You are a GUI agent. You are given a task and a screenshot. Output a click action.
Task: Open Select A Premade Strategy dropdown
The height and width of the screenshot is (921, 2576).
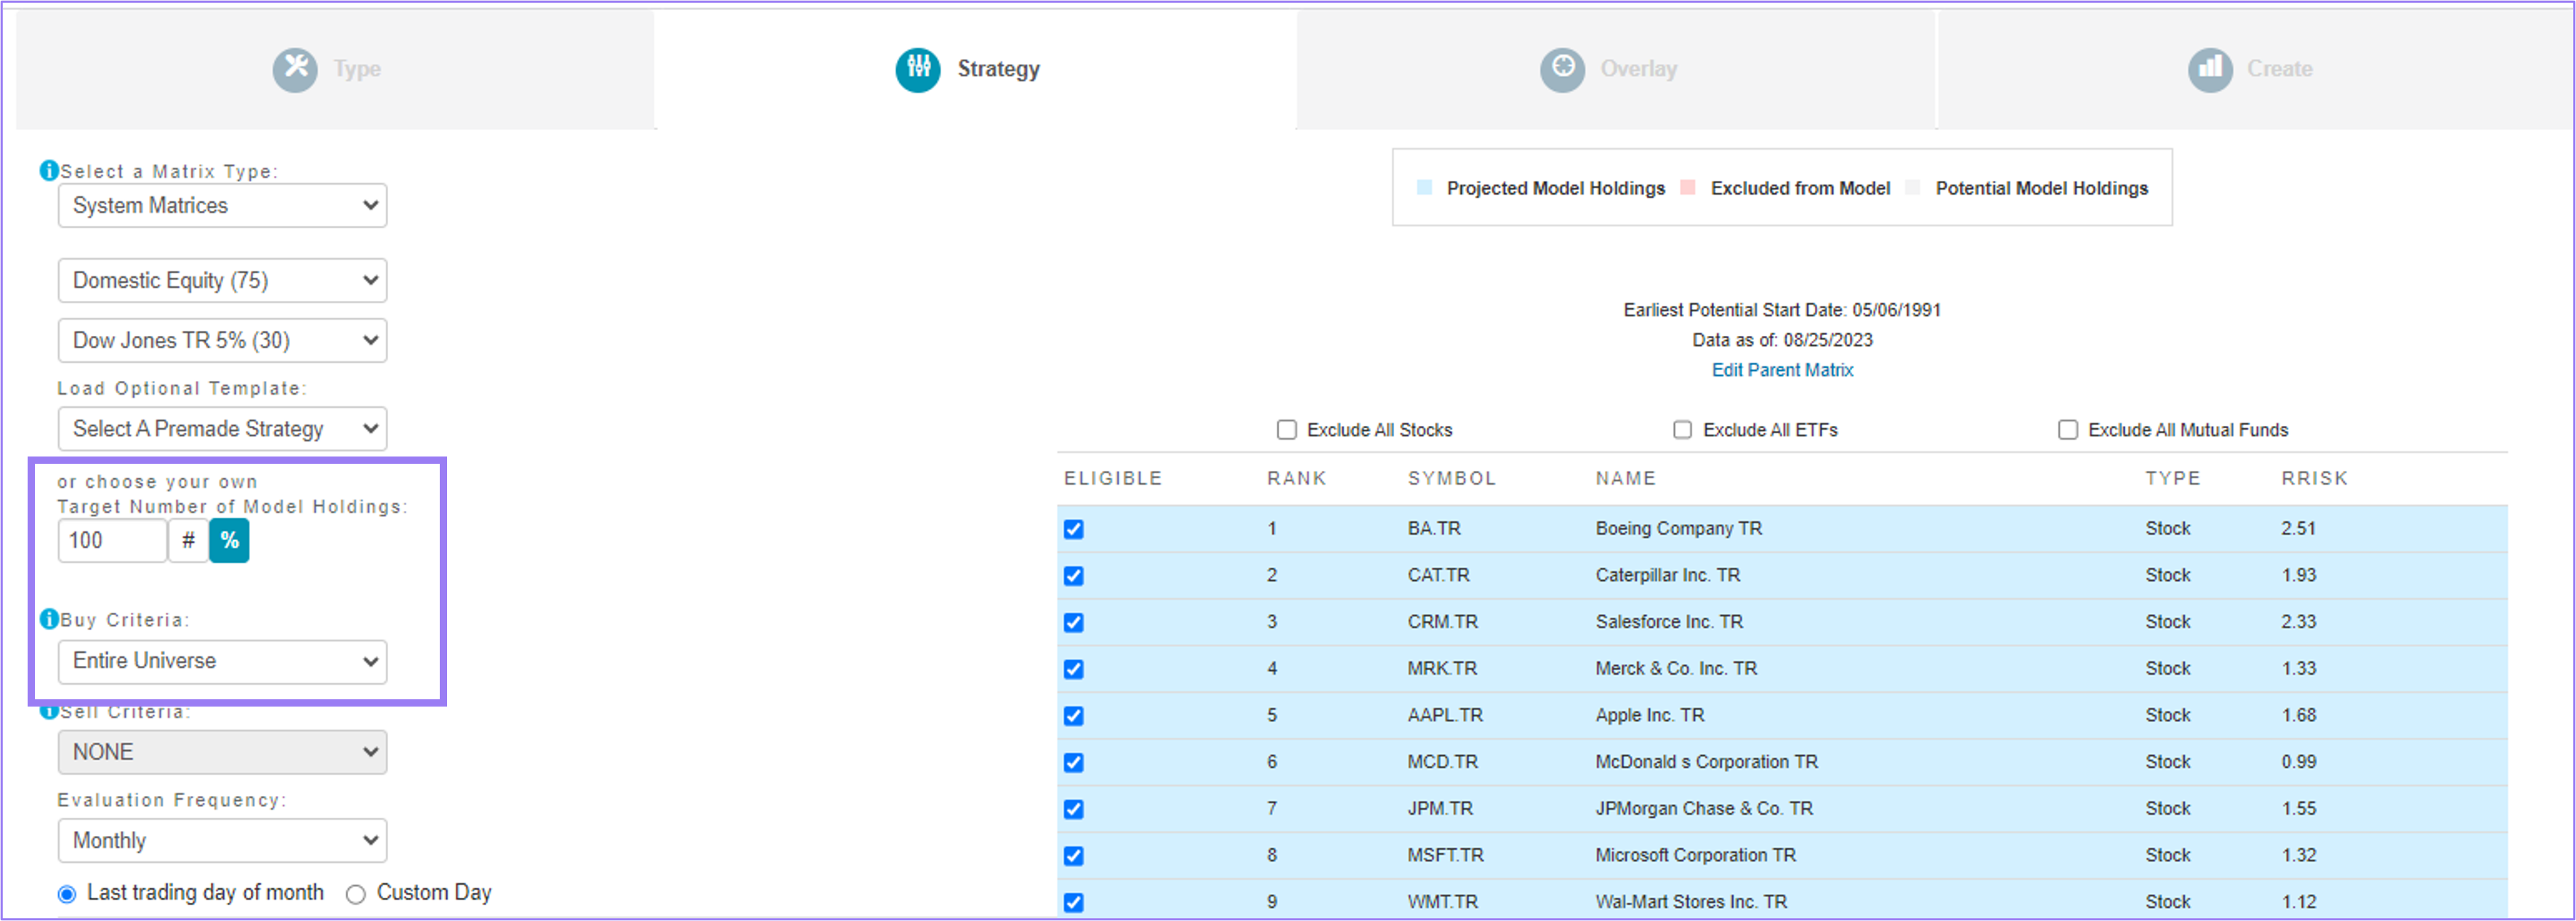222,428
